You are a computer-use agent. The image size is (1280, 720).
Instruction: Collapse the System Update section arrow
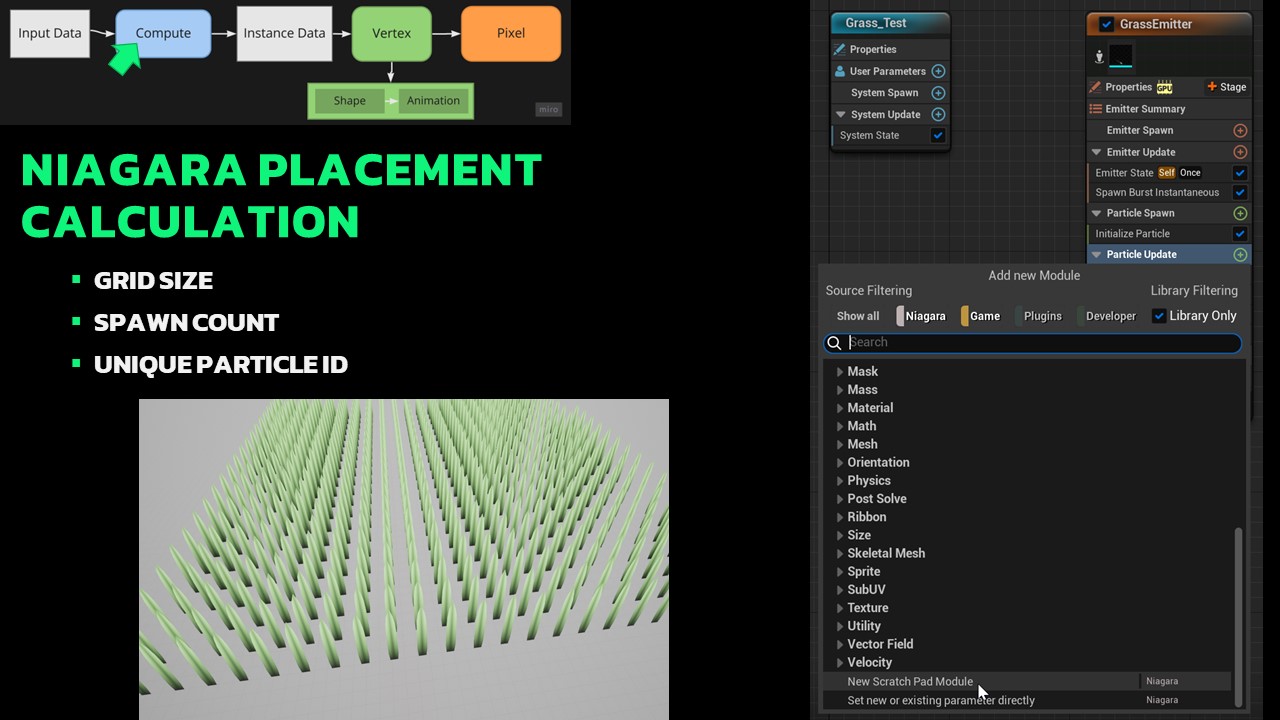pyautogui.click(x=840, y=115)
